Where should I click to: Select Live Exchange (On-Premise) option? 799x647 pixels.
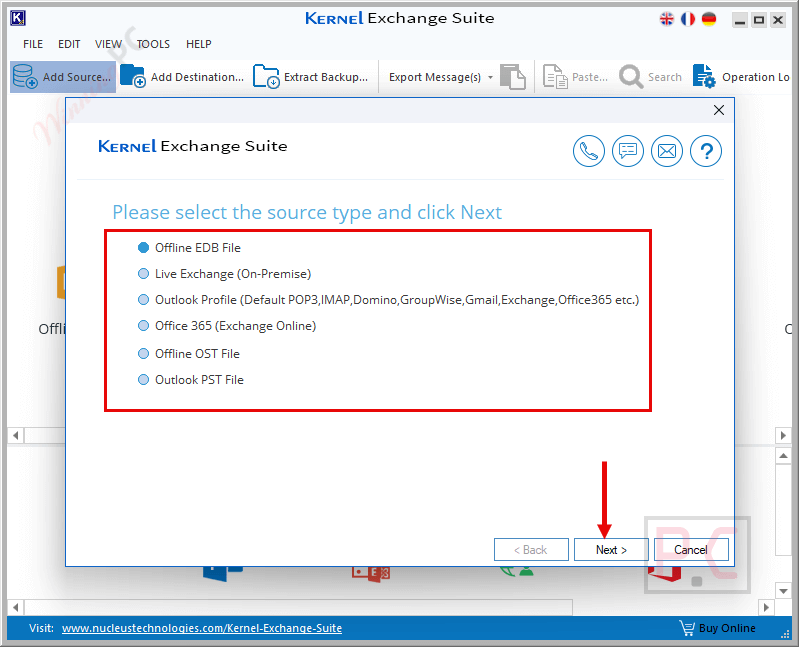coord(224,274)
